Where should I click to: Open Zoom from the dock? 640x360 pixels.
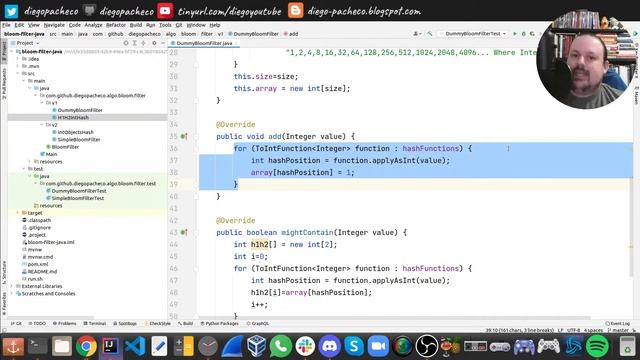pos(378,346)
